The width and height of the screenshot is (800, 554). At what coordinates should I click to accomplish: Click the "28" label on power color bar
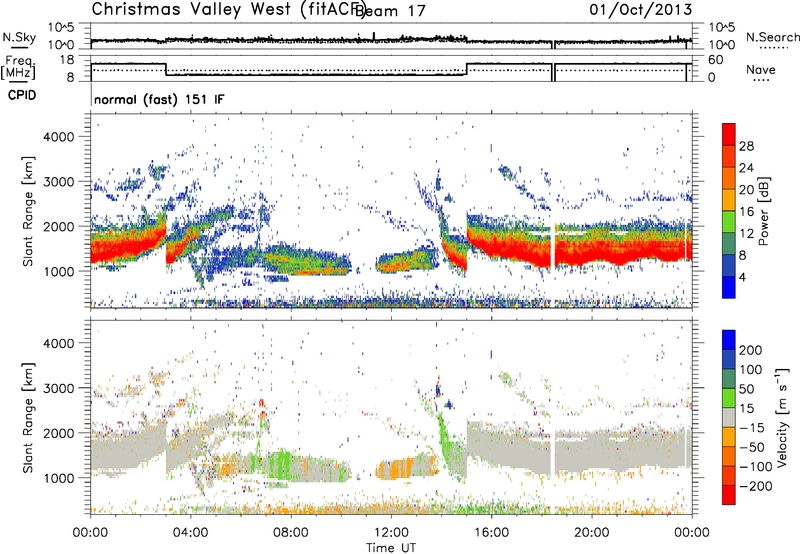click(x=746, y=146)
